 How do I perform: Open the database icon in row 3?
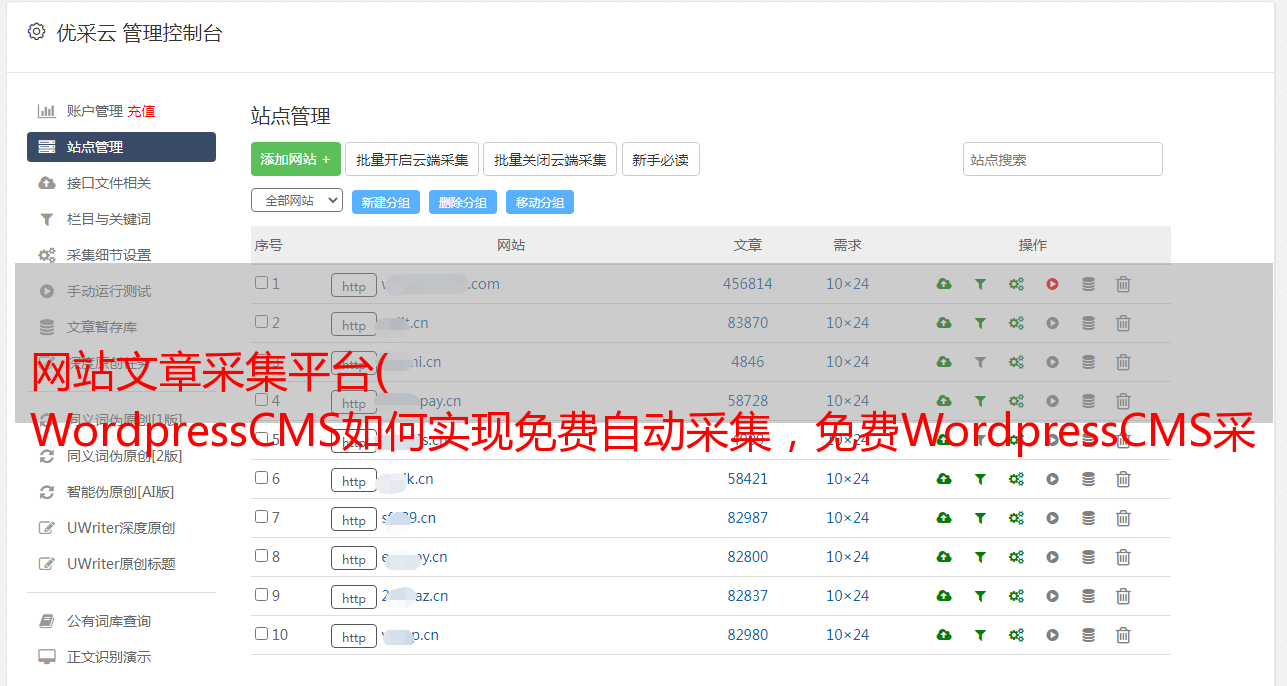1088,362
